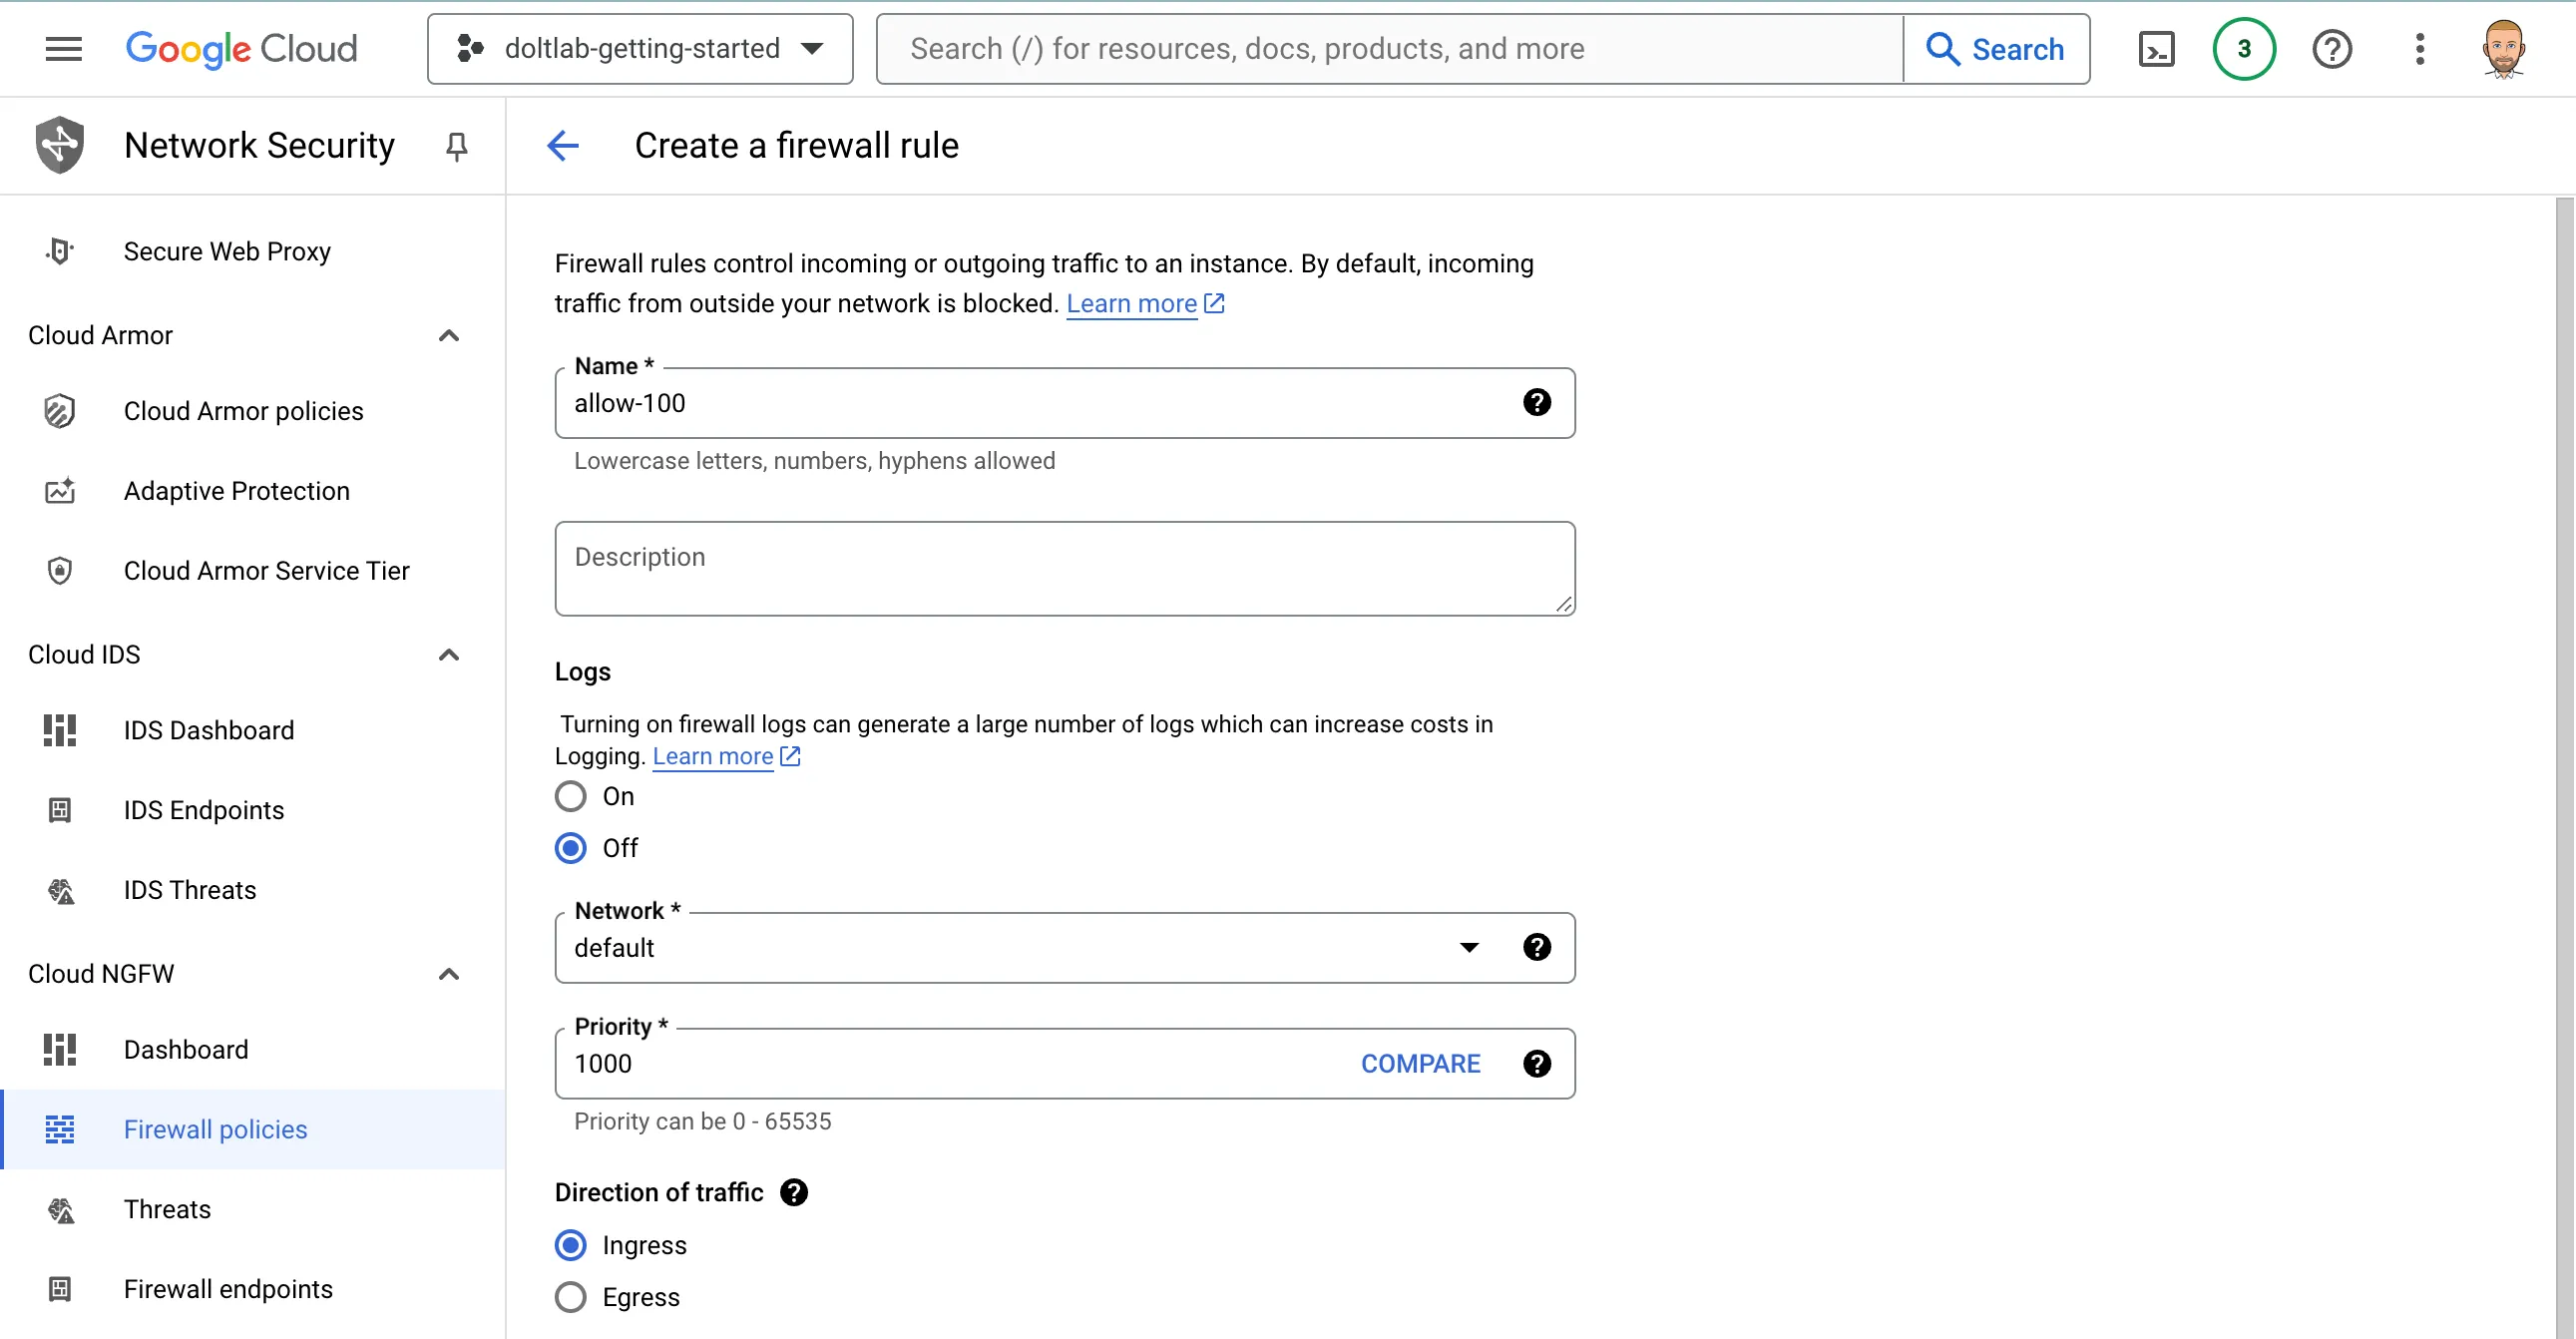Click the help icon in Name field
The height and width of the screenshot is (1339, 2576).
click(1536, 403)
